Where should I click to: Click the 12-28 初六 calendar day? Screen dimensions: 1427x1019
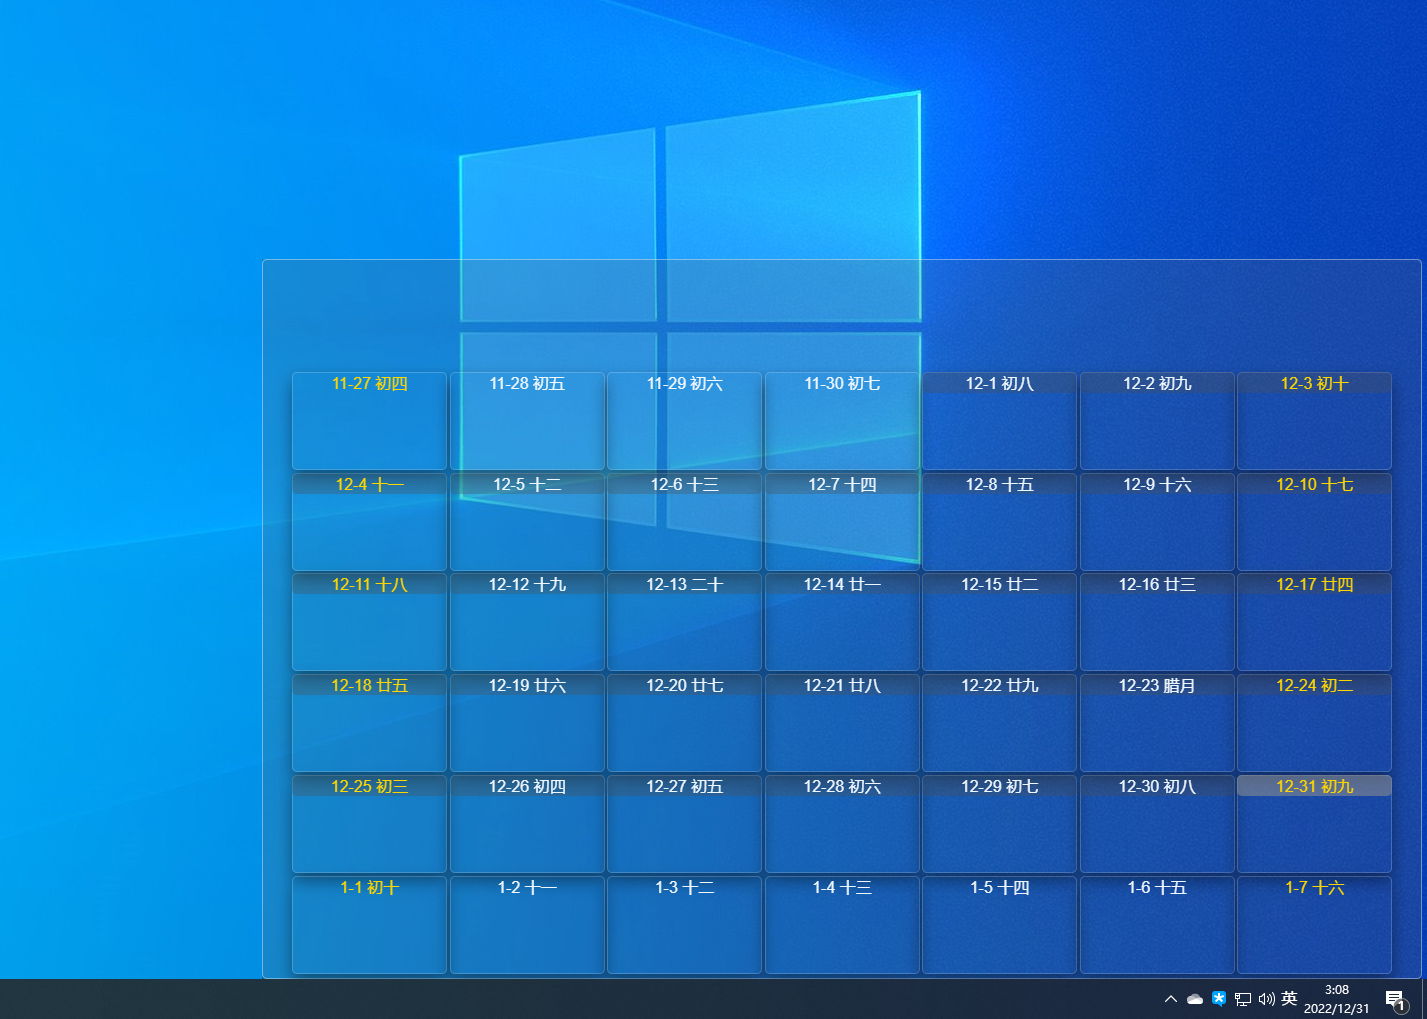pyautogui.click(x=842, y=824)
